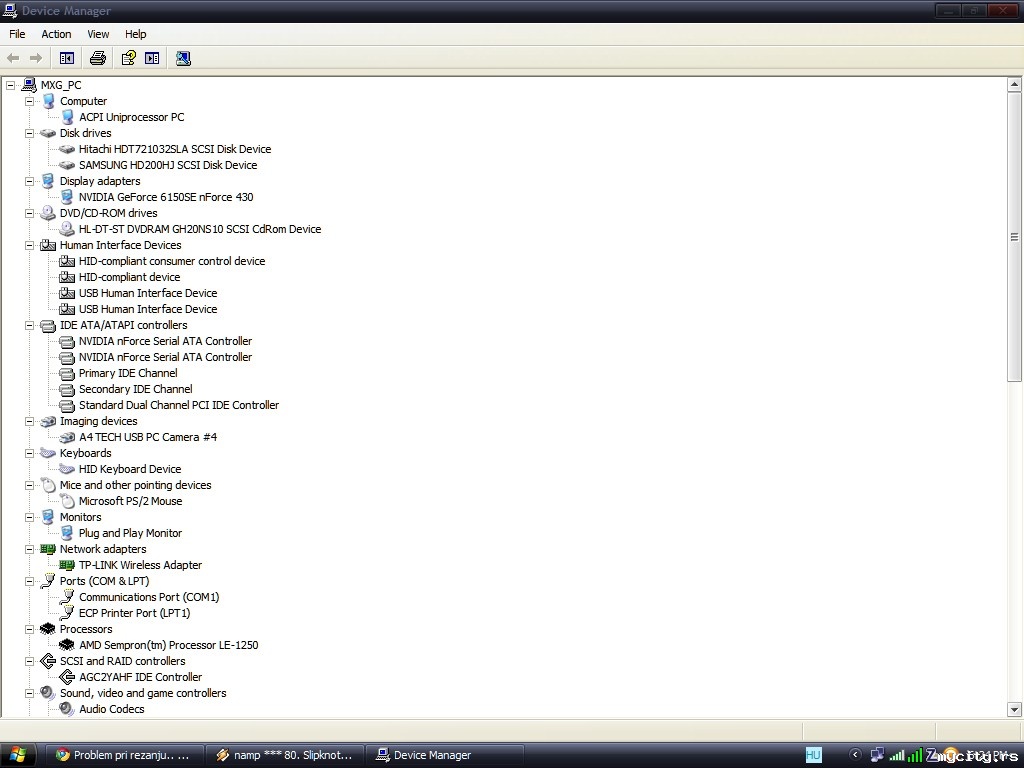
Task: Collapse the Computer category
Action: [29, 101]
